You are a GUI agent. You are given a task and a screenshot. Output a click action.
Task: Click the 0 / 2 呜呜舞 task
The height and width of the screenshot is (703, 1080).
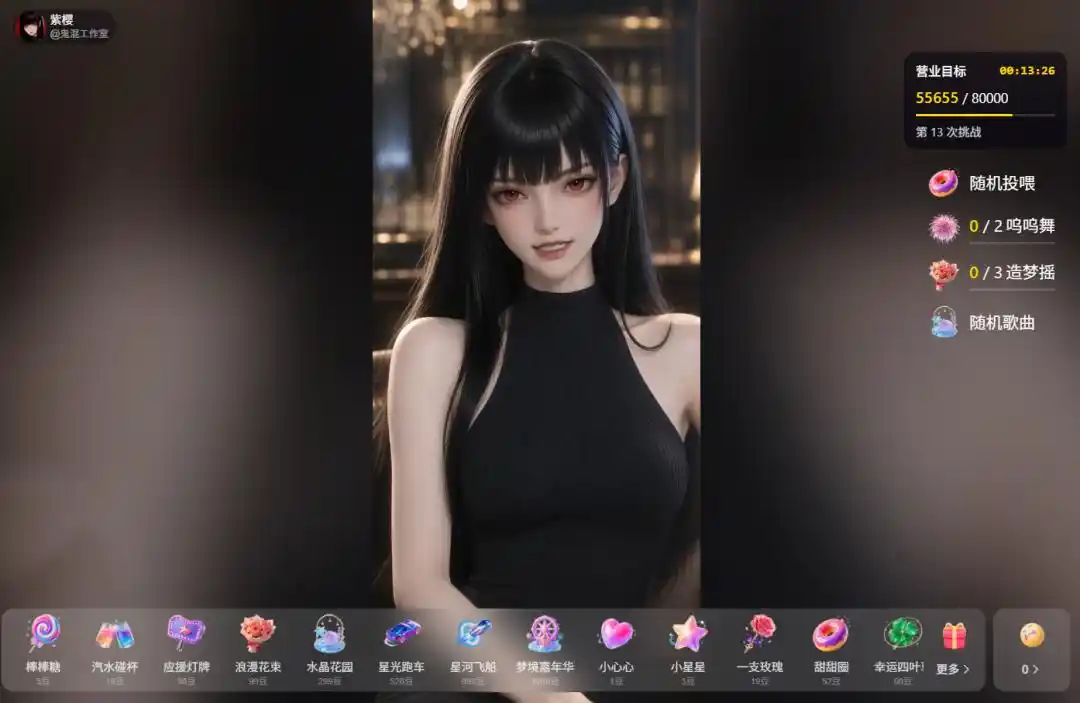pyautogui.click(x=1012, y=227)
